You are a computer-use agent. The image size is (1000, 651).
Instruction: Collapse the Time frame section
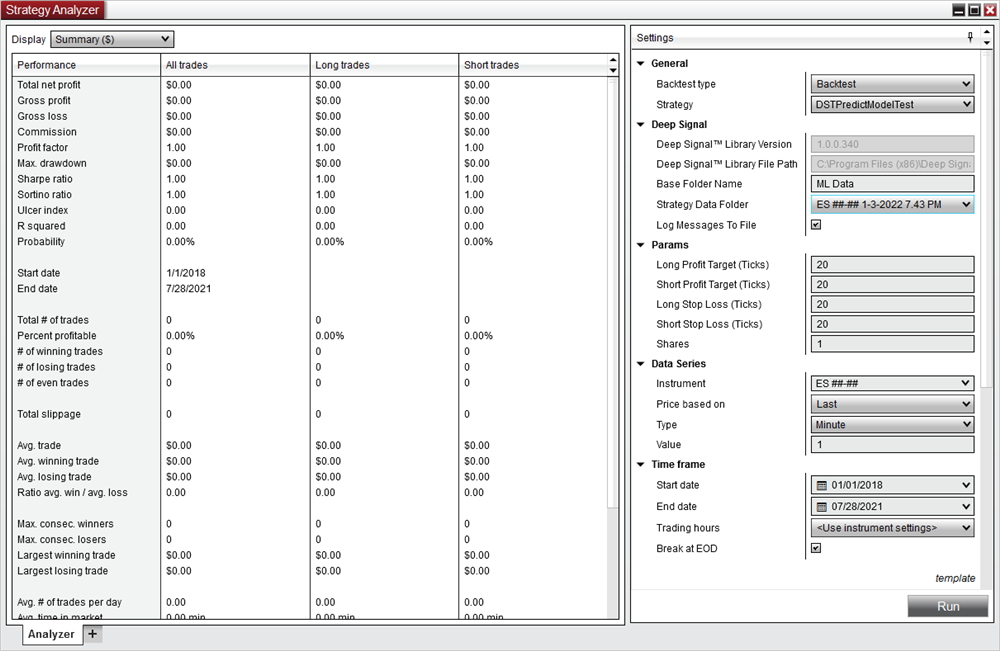click(640, 464)
